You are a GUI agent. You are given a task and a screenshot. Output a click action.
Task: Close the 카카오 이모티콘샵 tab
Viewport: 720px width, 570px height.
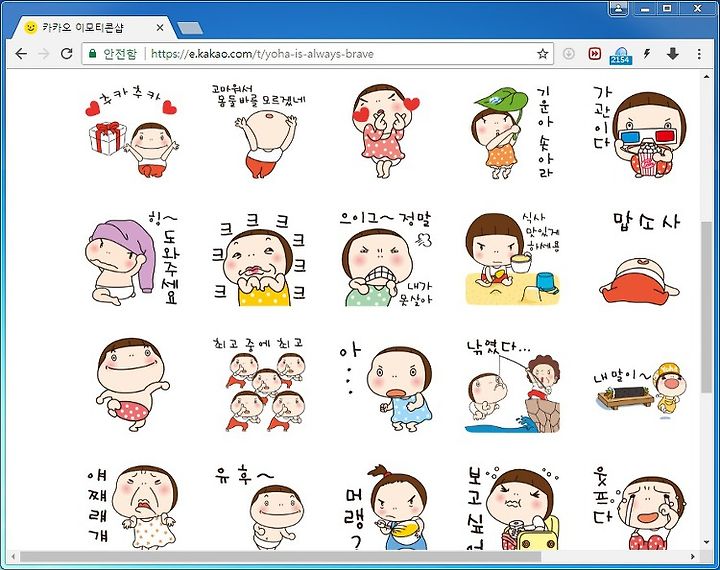[160, 28]
